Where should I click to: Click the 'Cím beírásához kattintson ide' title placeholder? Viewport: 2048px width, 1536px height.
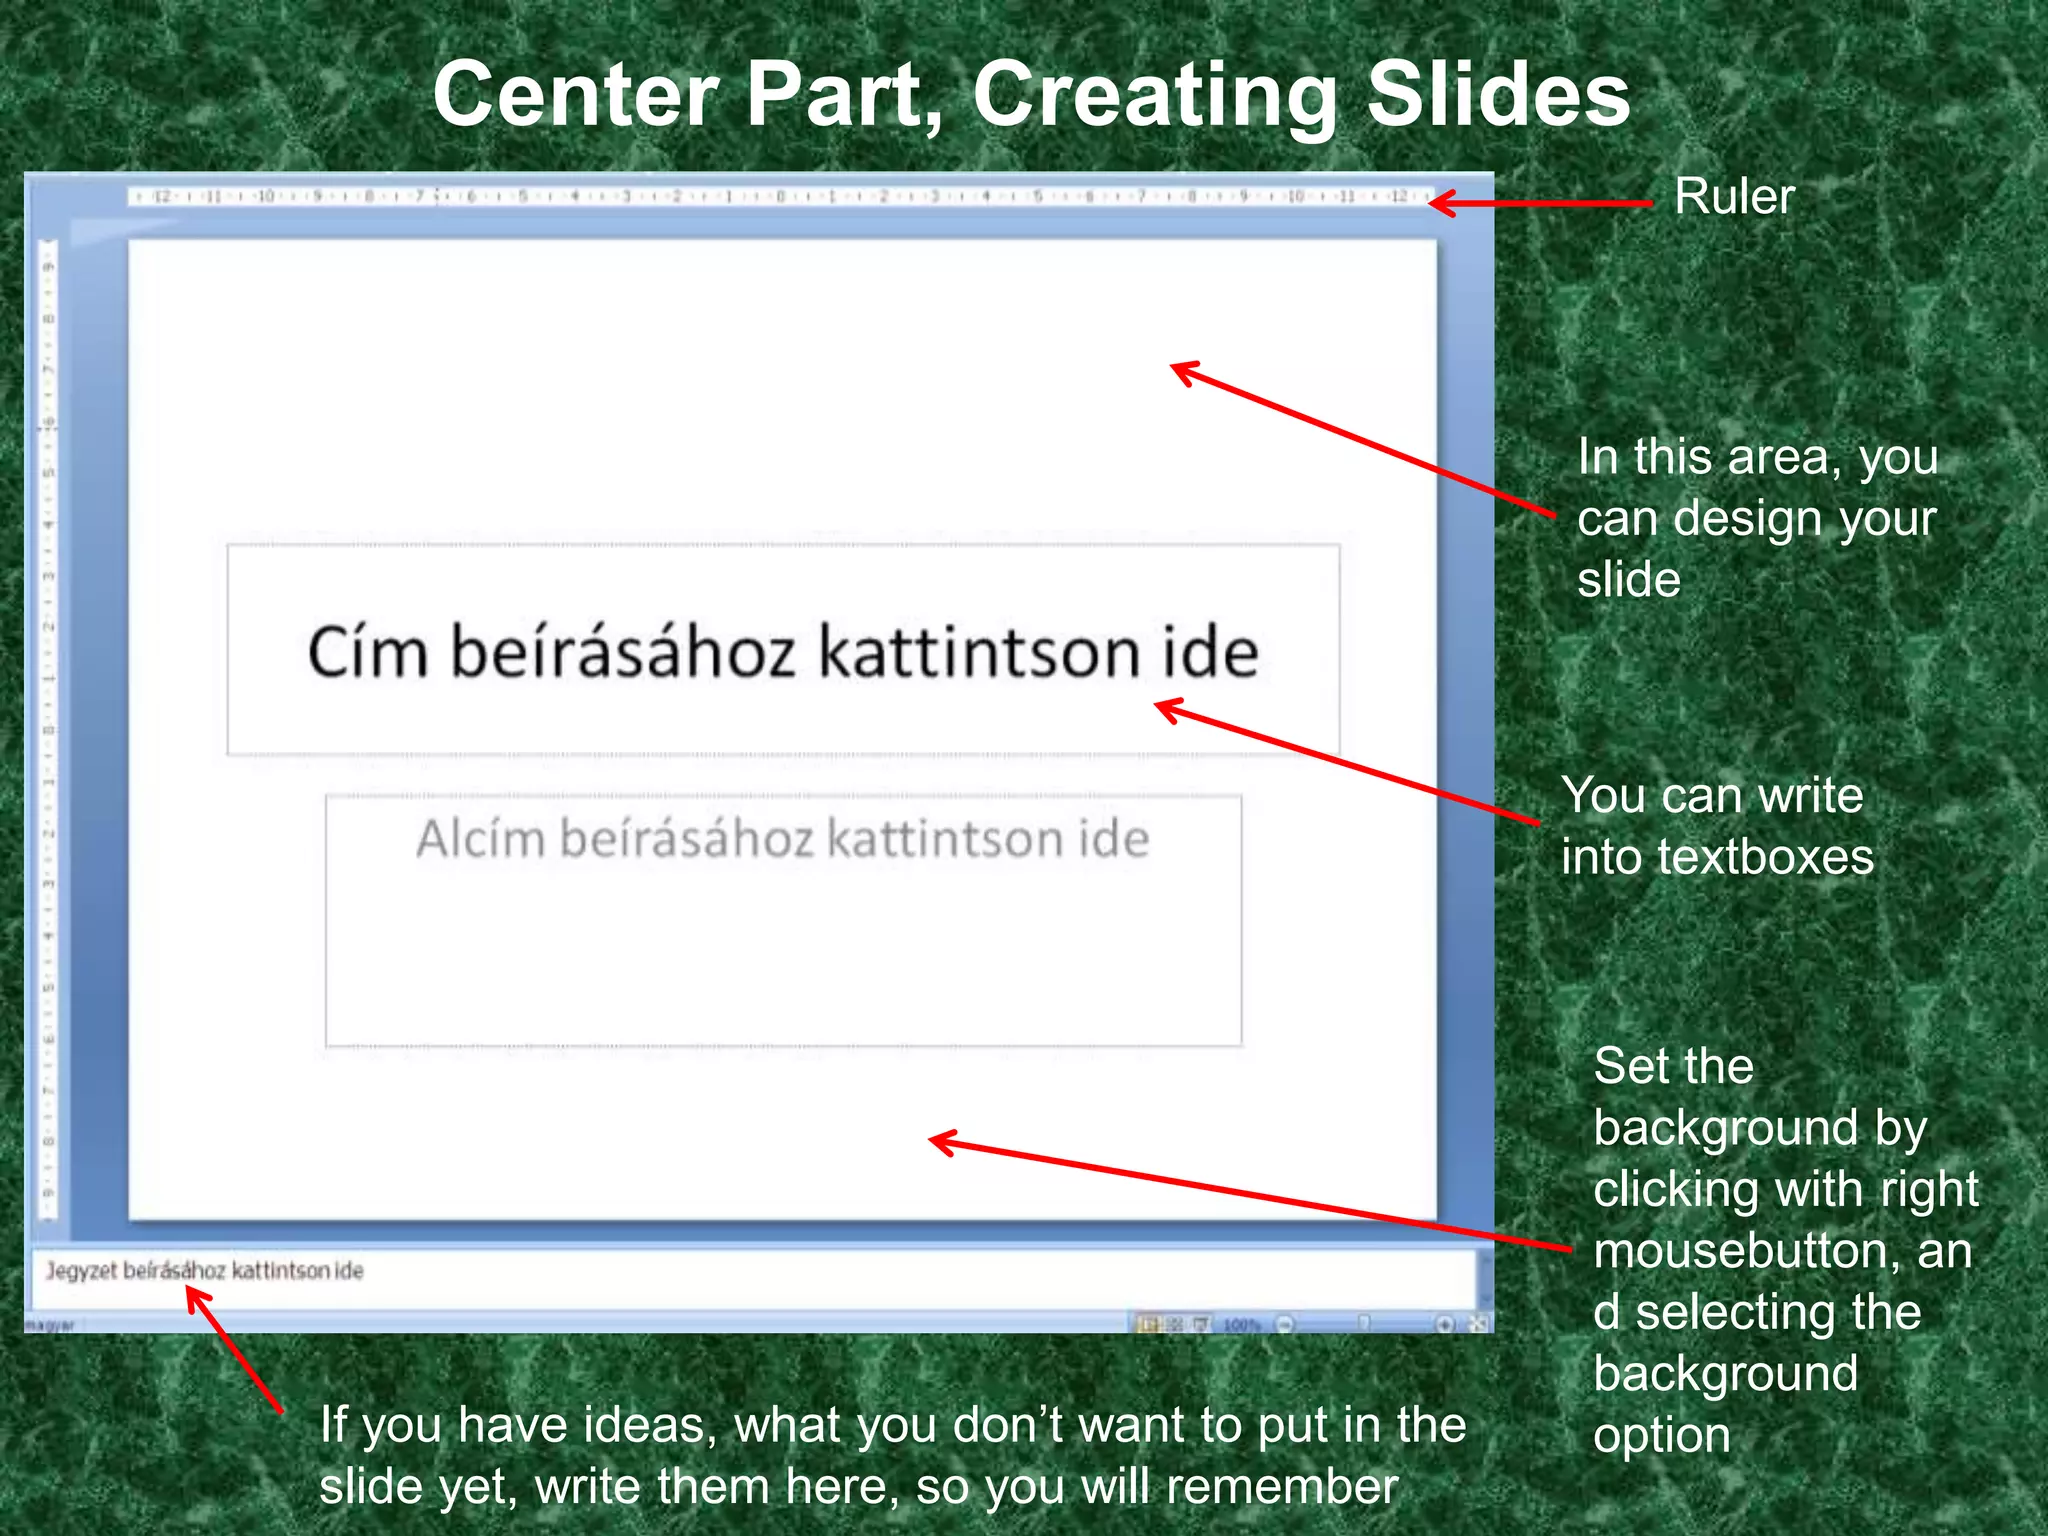[x=783, y=650]
